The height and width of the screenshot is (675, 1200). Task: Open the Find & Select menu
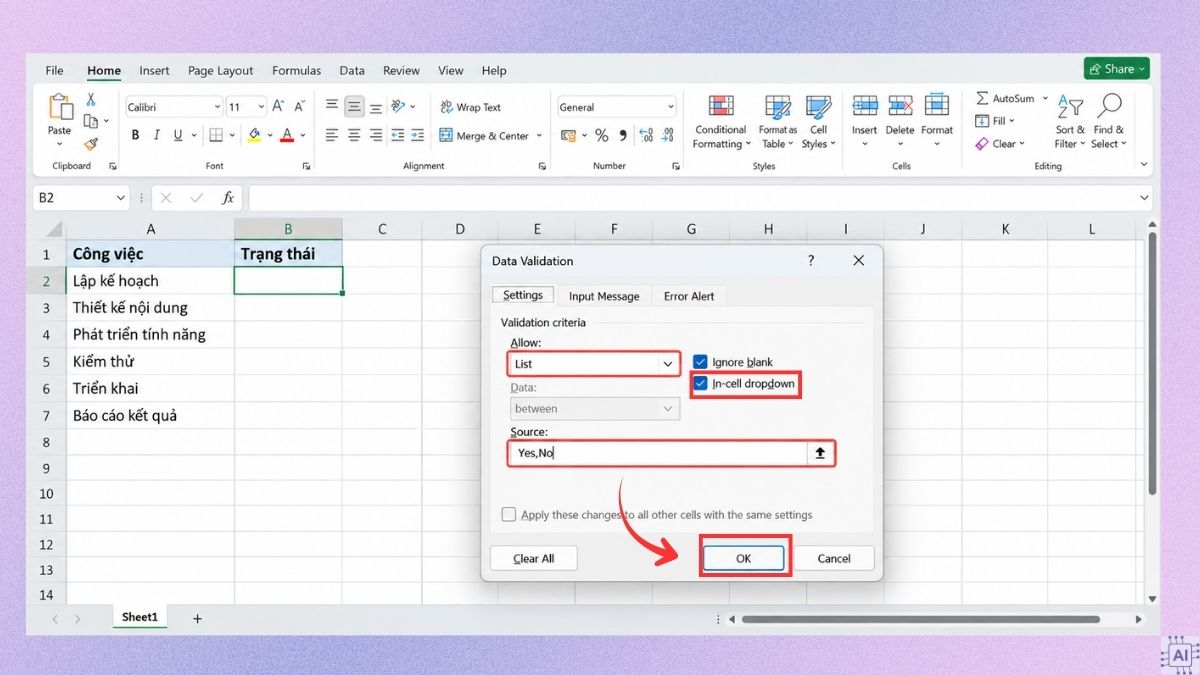1109,122
